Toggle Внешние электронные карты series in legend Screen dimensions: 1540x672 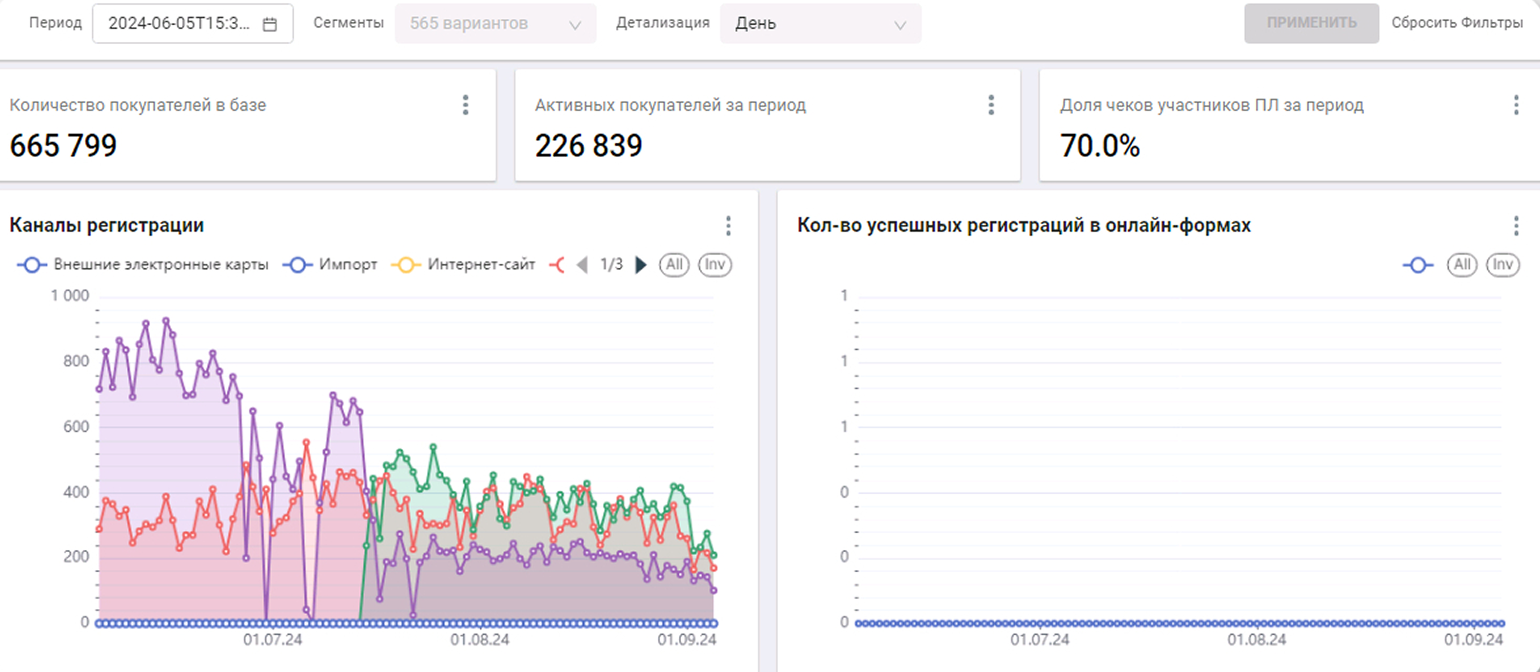coord(143,265)
